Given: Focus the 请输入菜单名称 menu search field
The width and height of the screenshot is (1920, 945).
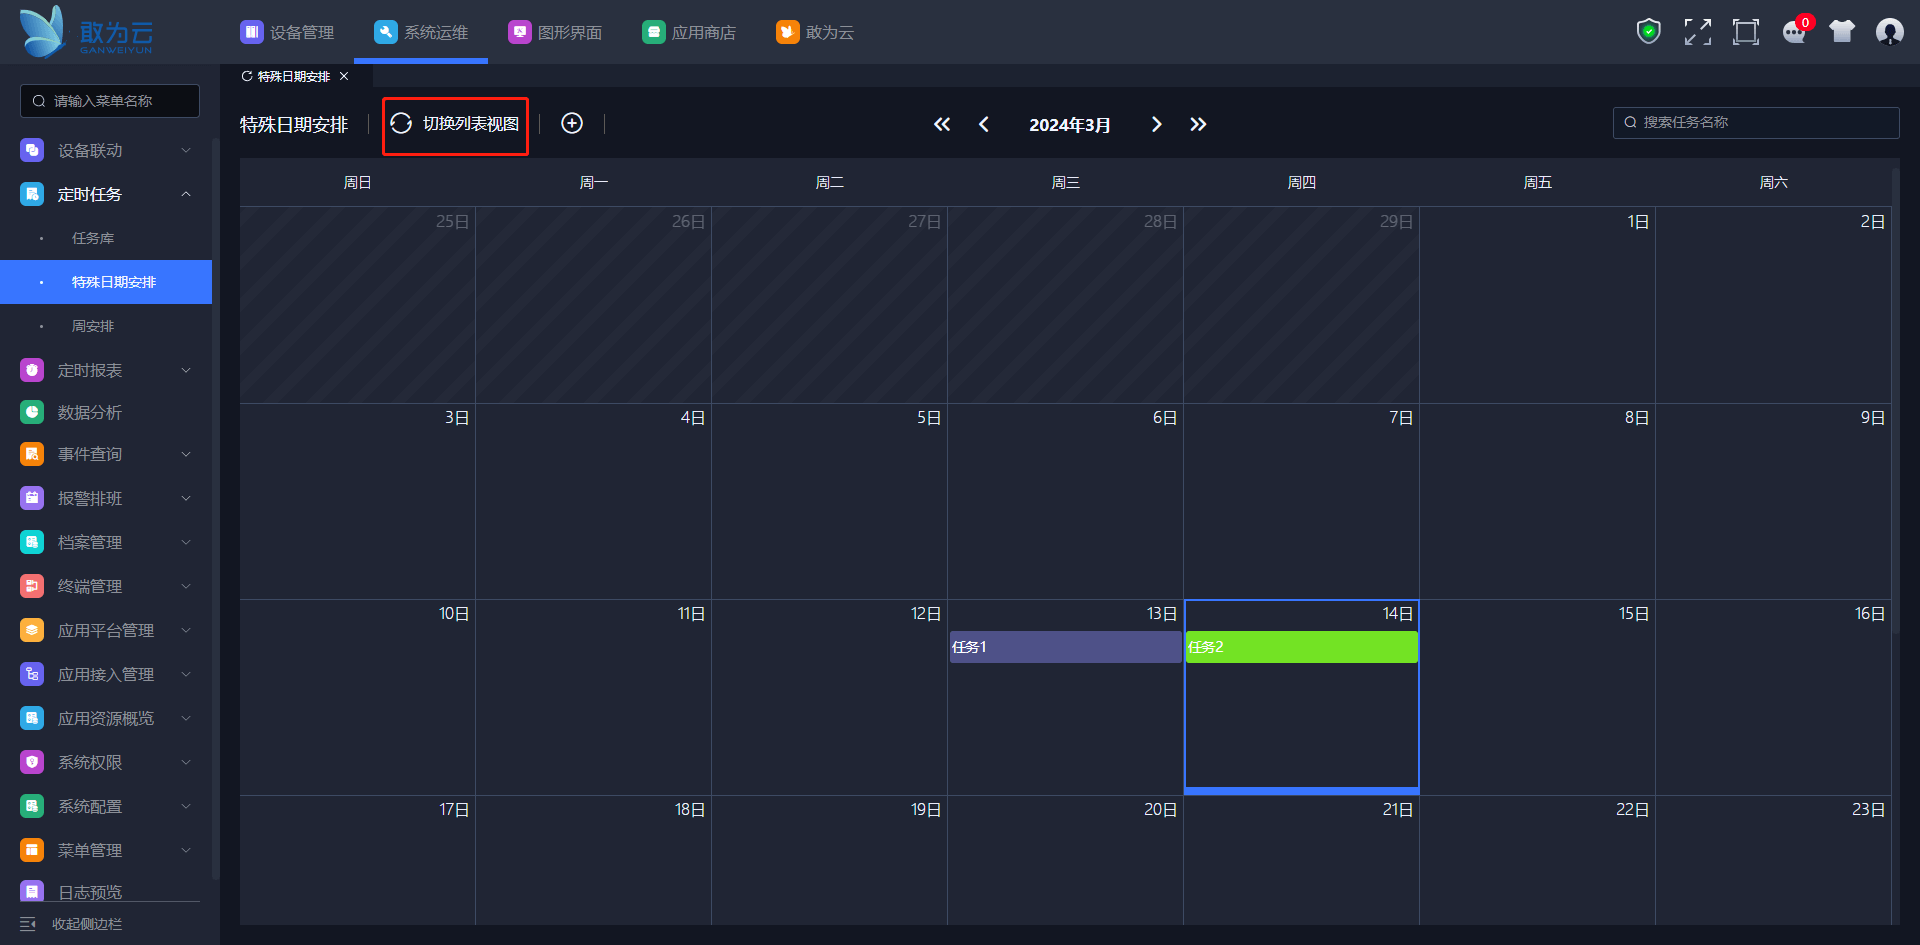Looking at the screenshot, I should [110, 101].
